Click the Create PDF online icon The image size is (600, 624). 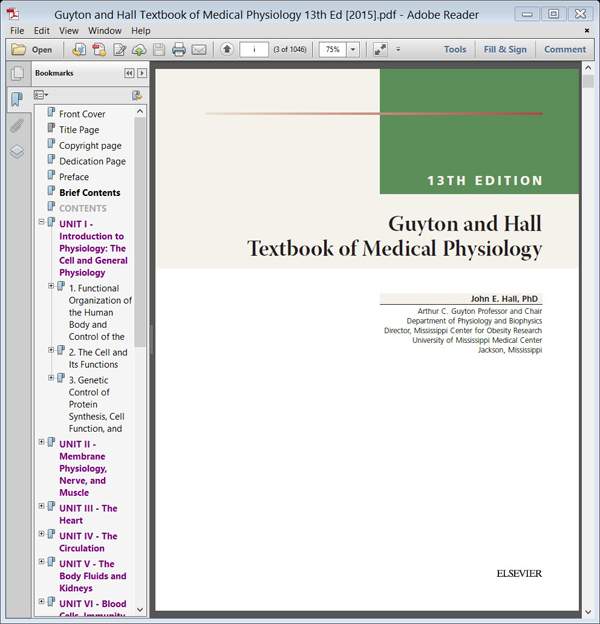click(x=99, y=49)
